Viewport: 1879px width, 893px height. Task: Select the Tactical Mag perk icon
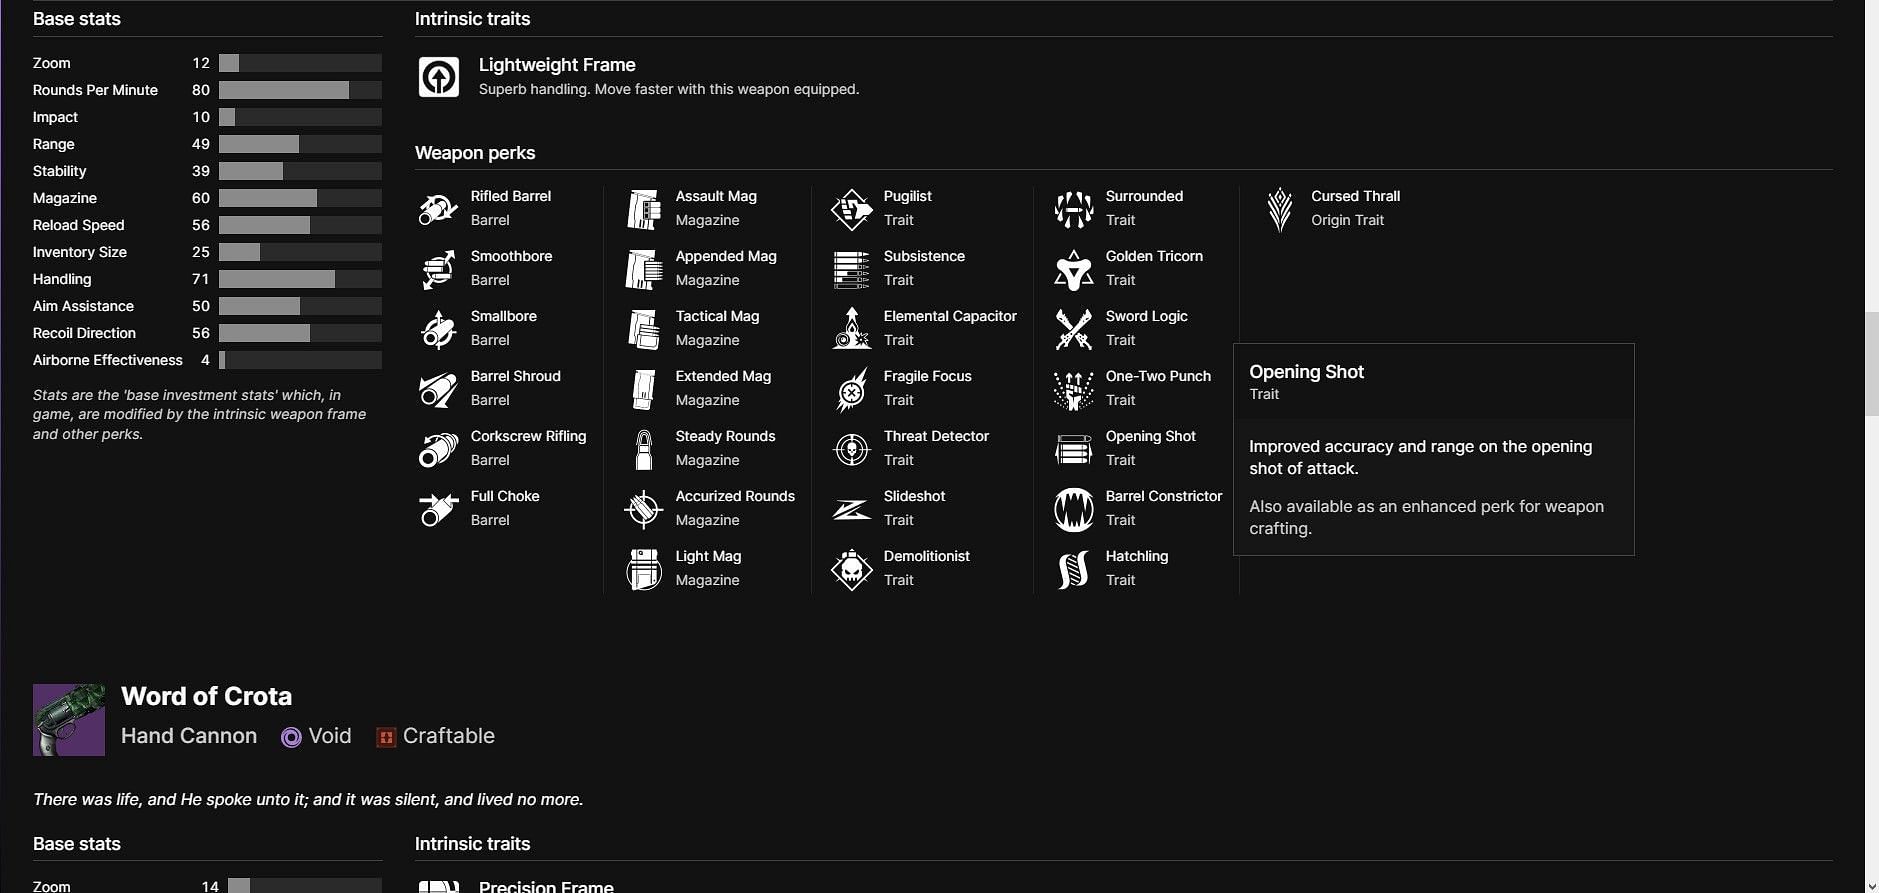[x=644, y=329]
